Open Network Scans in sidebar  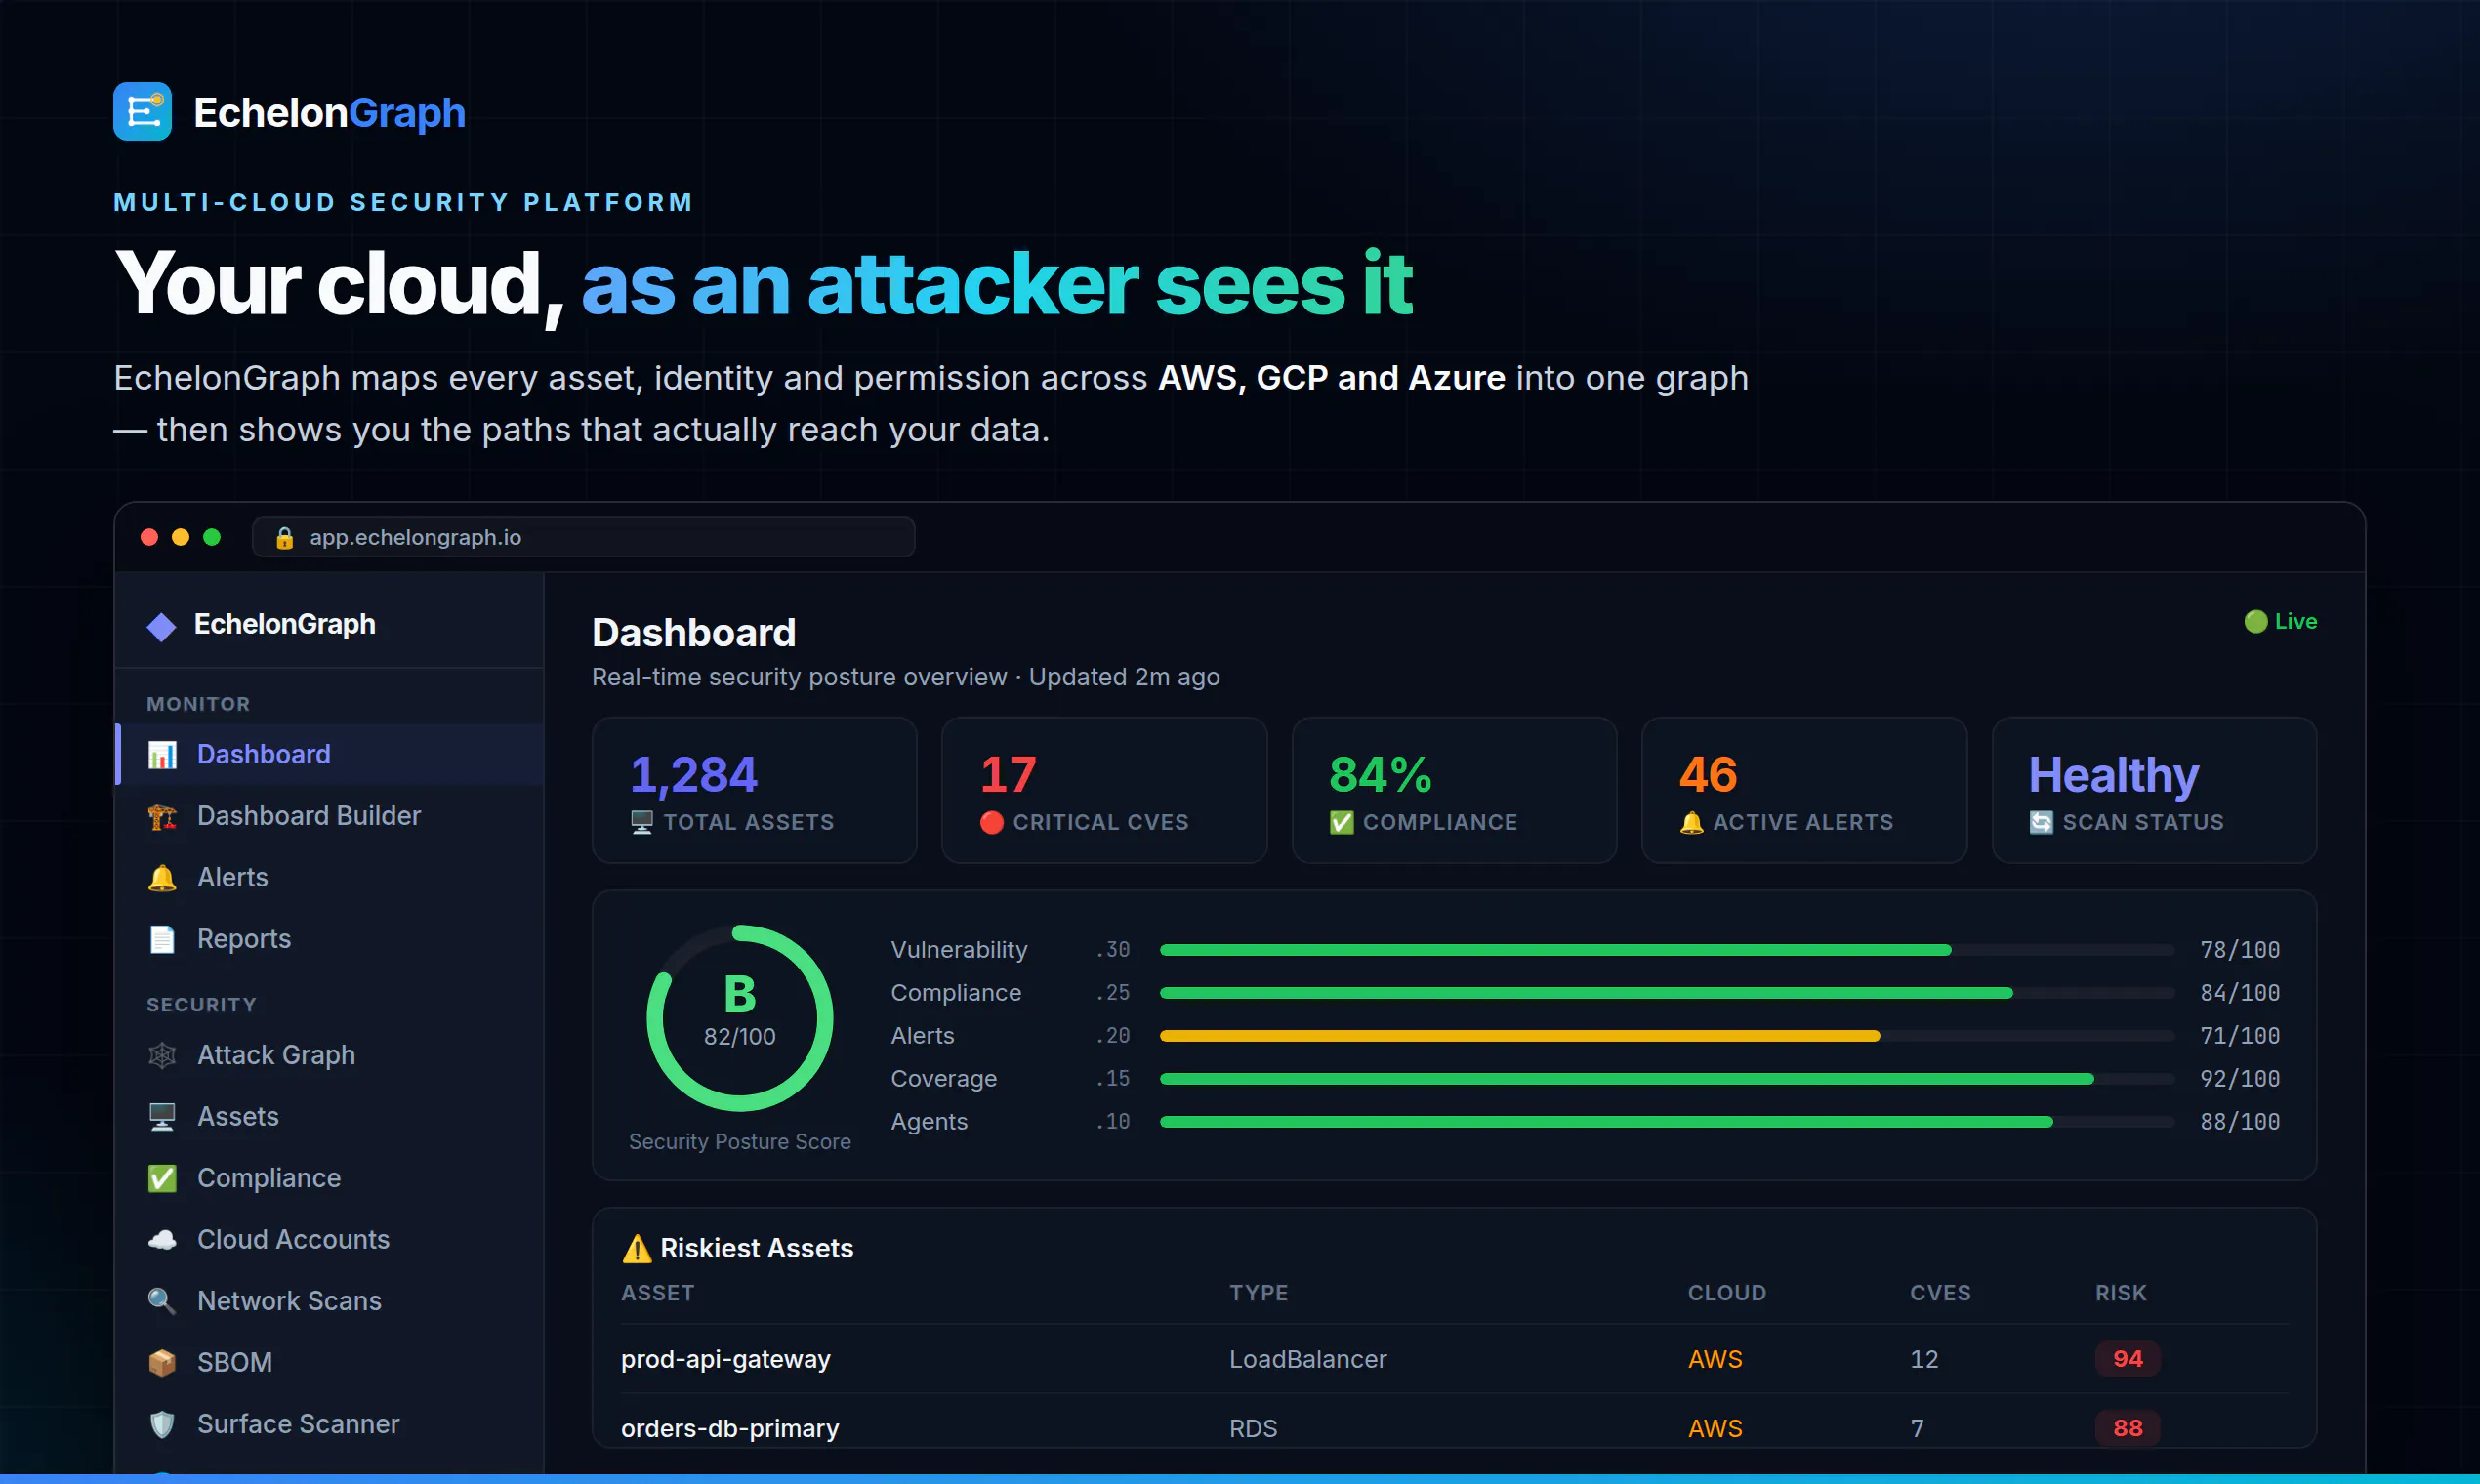(x=330, y=1301)
